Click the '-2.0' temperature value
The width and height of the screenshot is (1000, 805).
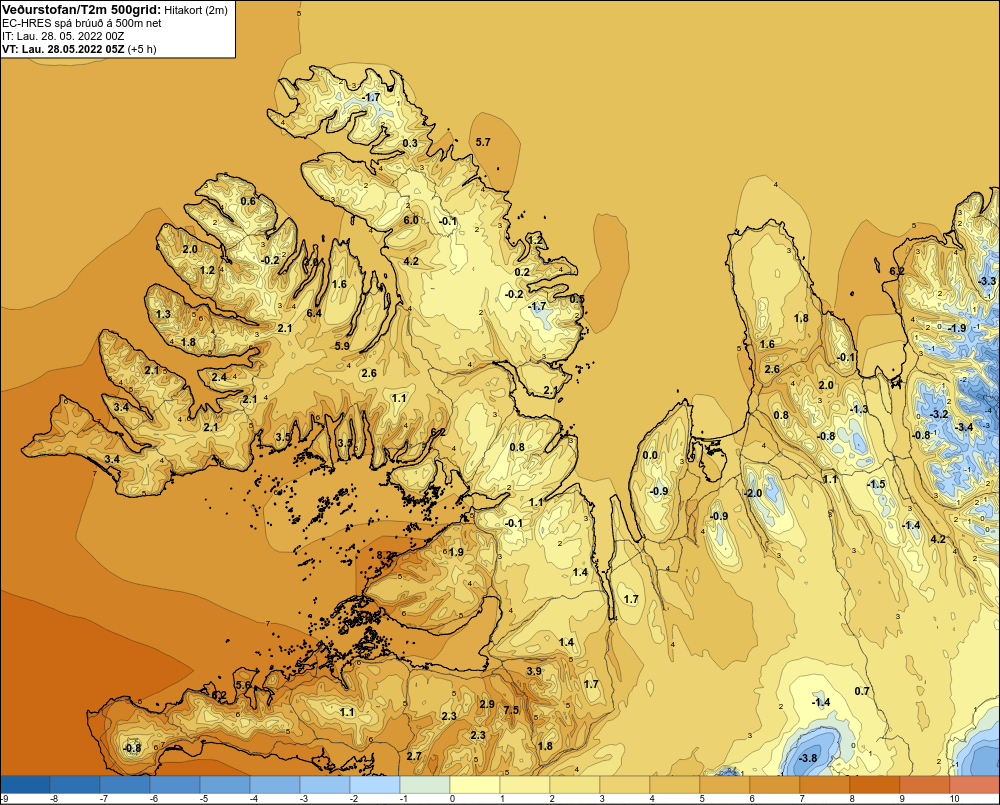pos(753,494)
